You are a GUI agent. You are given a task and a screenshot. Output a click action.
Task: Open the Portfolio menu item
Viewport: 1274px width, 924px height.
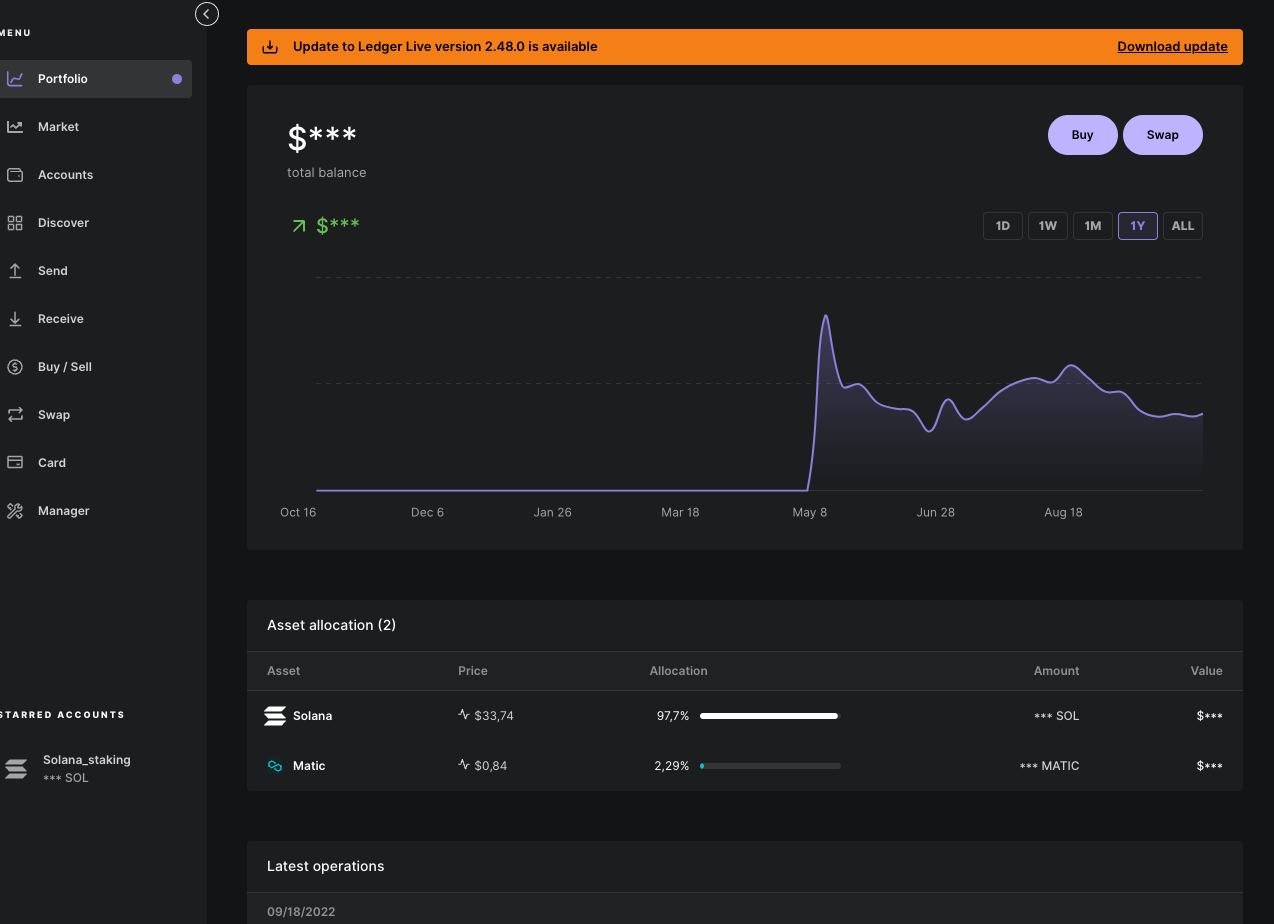tap(95, 79)
